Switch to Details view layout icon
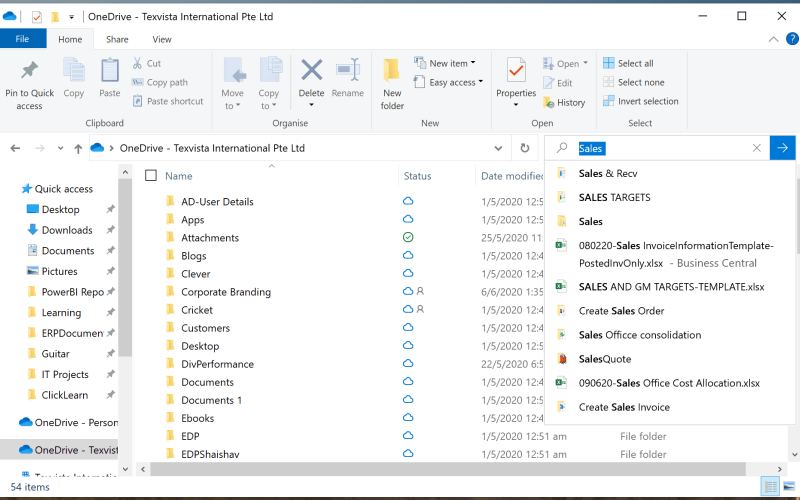The image size is (800, 500). [x=770, y=486]
